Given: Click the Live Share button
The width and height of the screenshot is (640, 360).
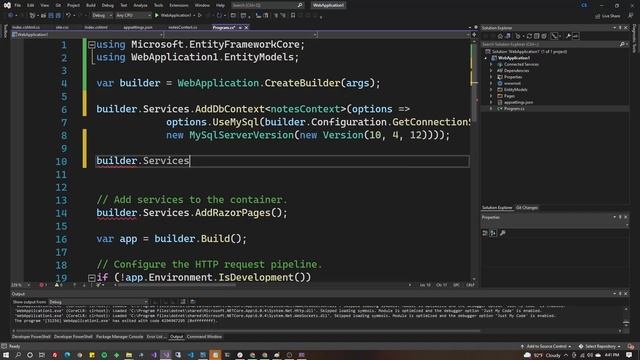Looking at the screenshot, I should point(607,16).
